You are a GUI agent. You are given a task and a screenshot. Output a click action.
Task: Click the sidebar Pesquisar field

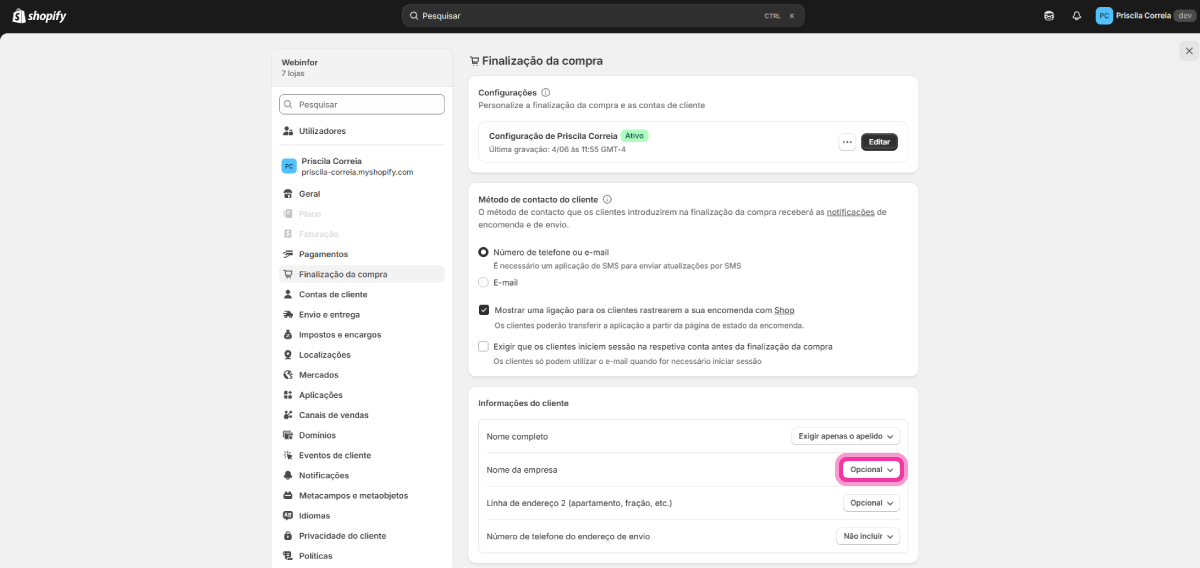click(362, 104)
